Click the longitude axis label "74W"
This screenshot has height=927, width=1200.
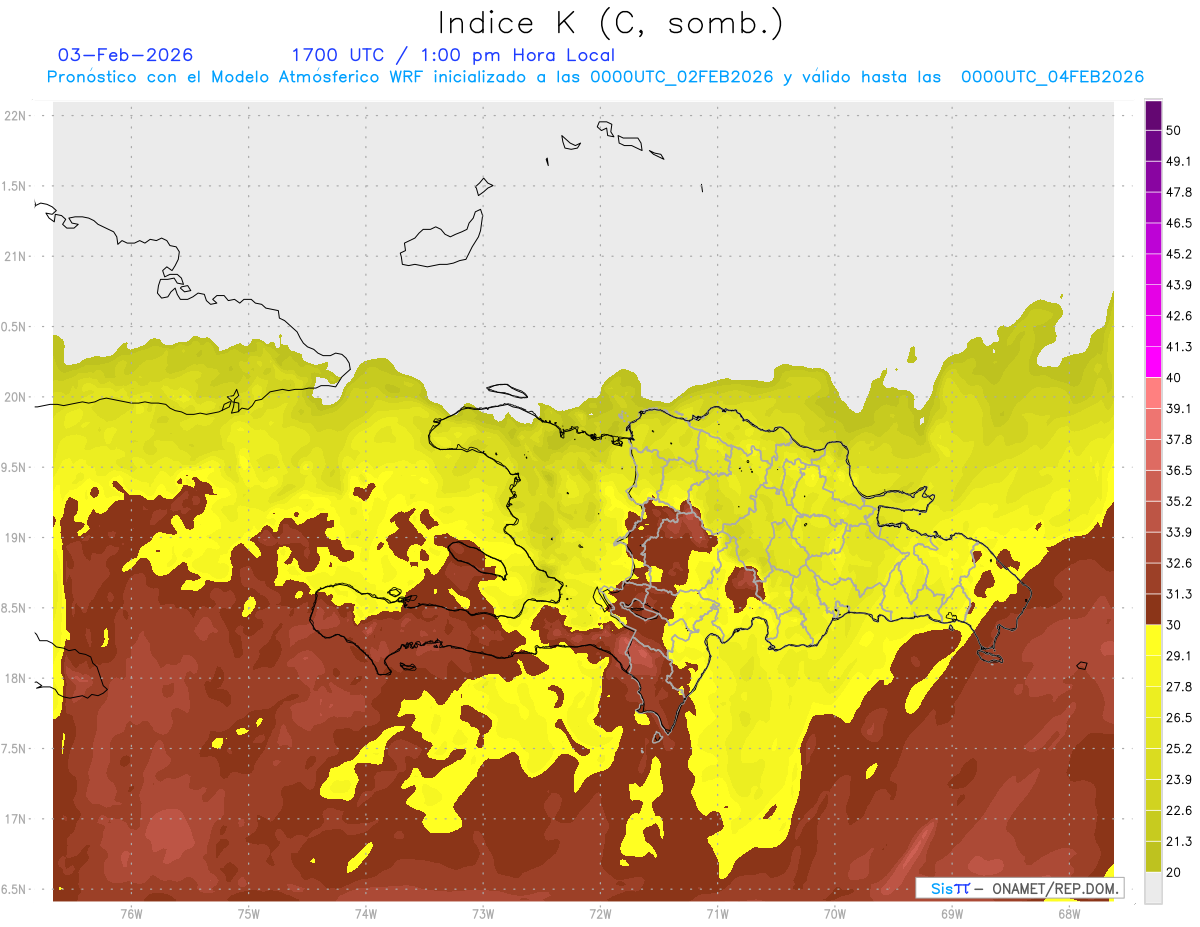[366, 913]
